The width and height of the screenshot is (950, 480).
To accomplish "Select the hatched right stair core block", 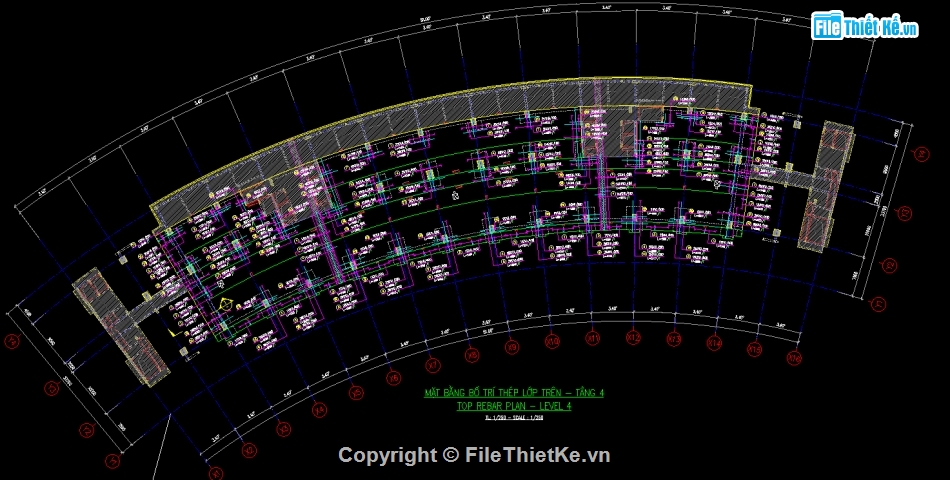I will pos(826,185).
